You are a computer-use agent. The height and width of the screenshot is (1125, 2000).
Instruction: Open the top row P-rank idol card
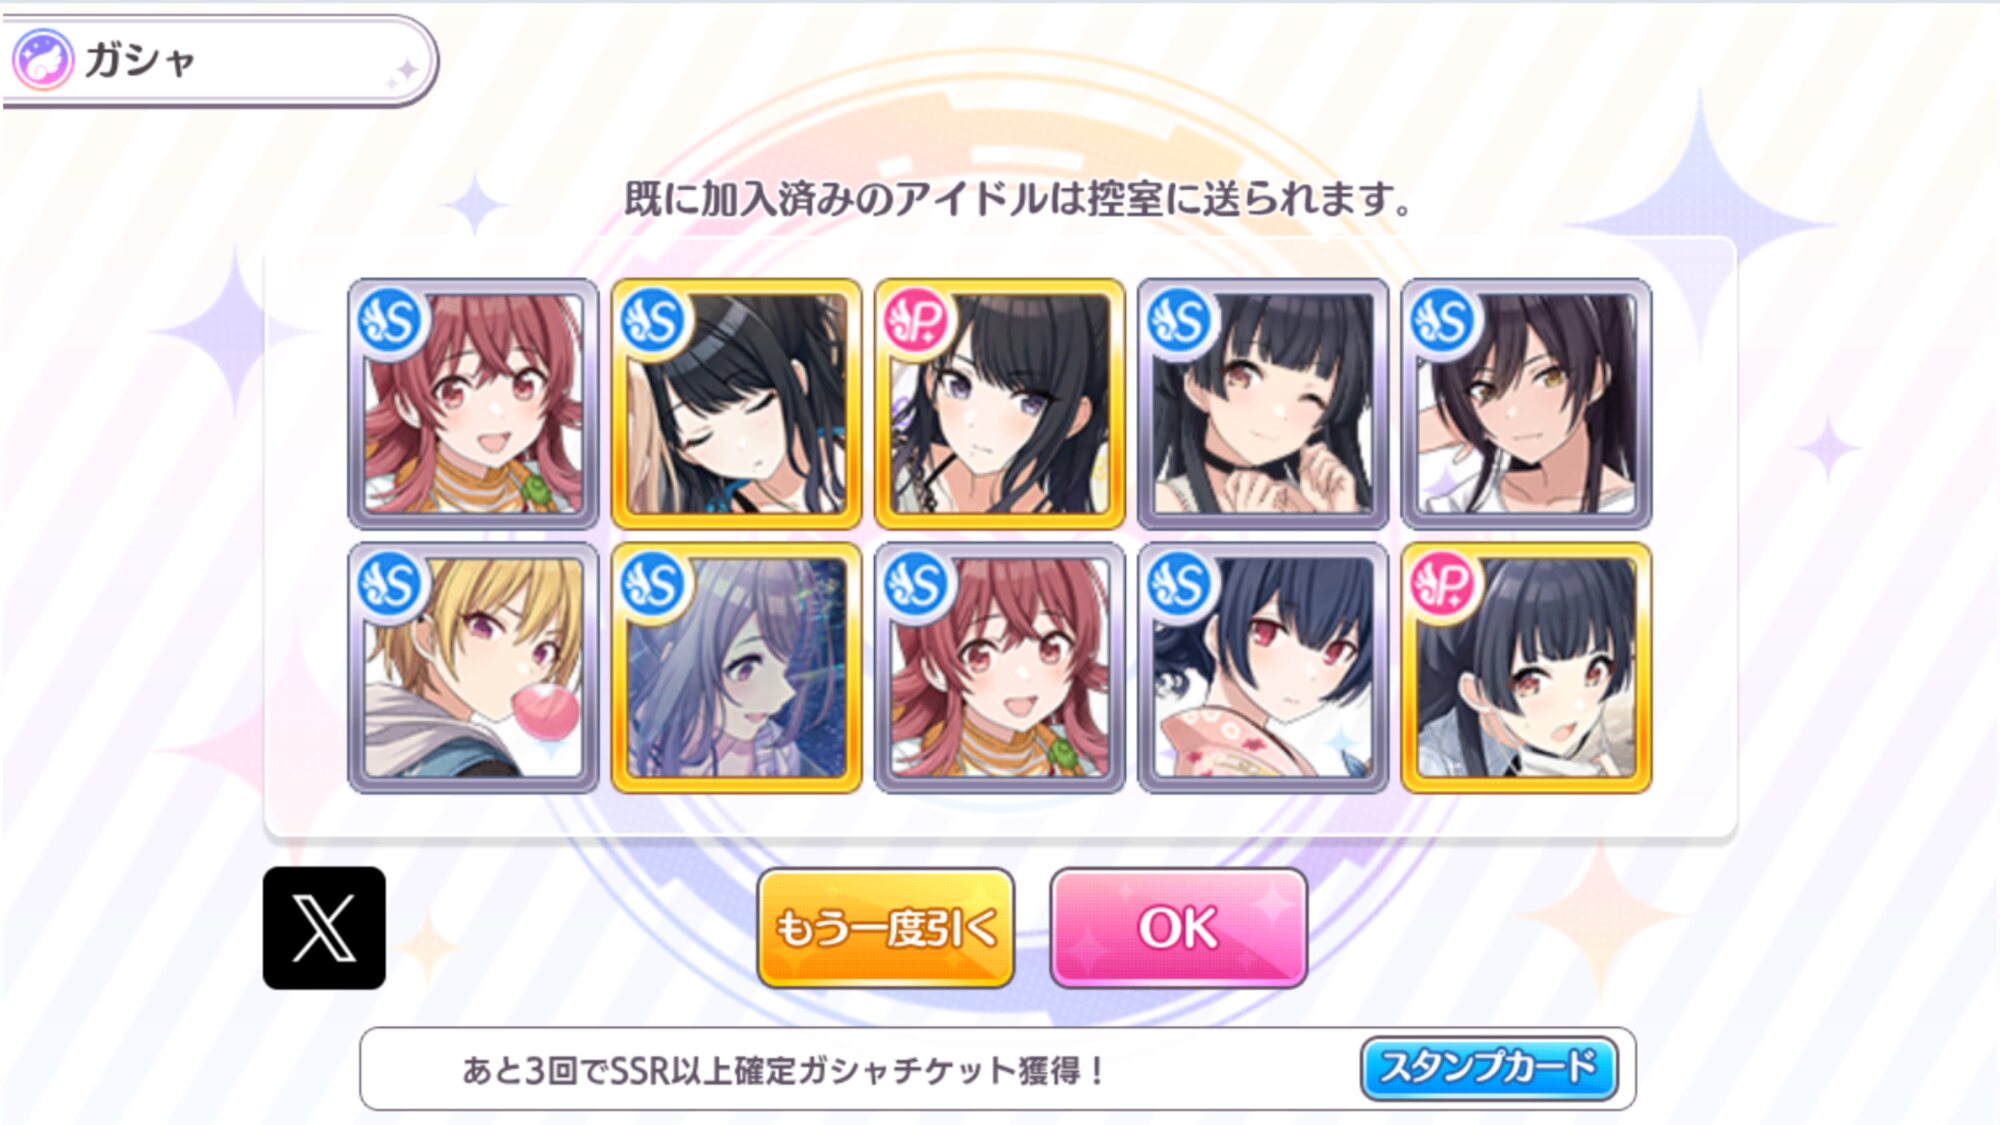(x=999, y=404)
